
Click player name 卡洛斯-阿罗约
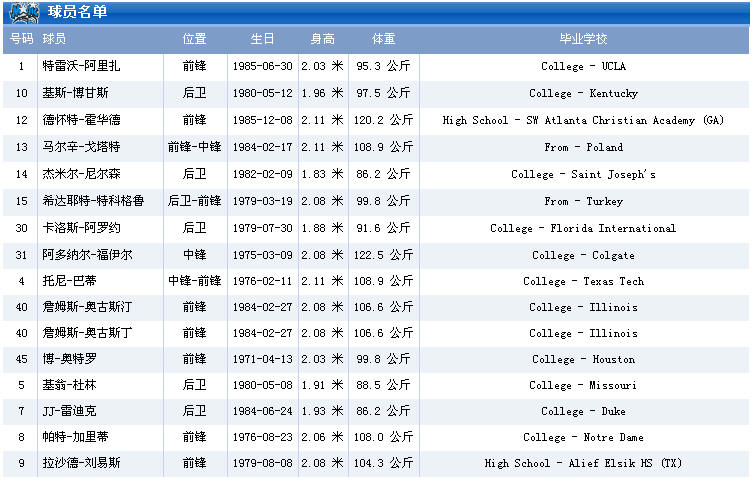click(x=81, y=228)
